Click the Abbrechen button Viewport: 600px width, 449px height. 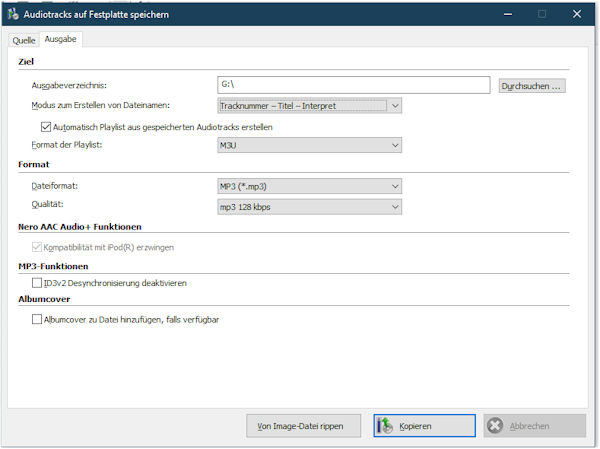pyautogui.click(x=535, y=426)
